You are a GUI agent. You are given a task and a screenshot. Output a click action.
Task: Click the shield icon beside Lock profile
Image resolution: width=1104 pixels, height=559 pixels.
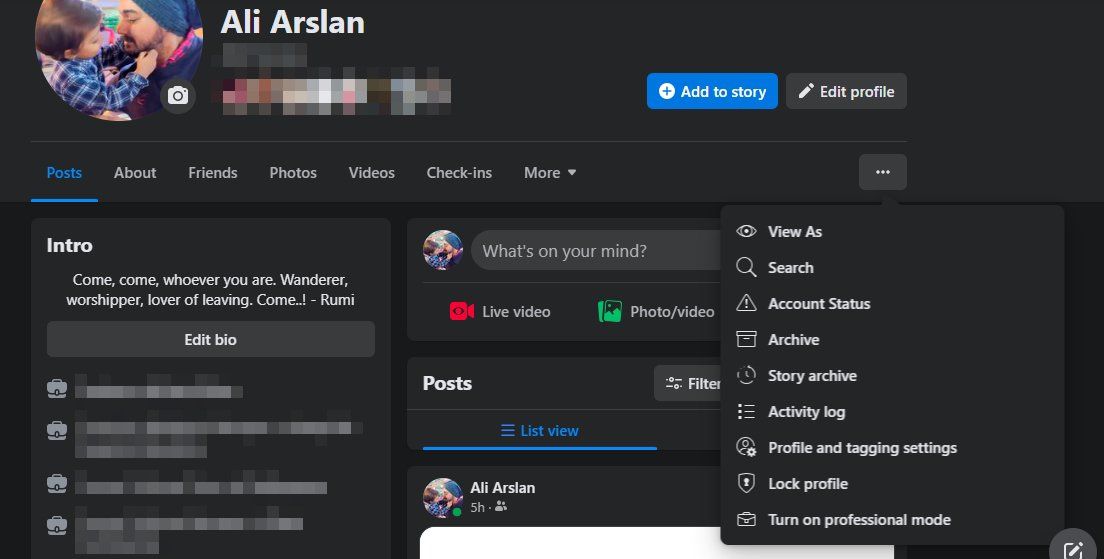point(746,484)
